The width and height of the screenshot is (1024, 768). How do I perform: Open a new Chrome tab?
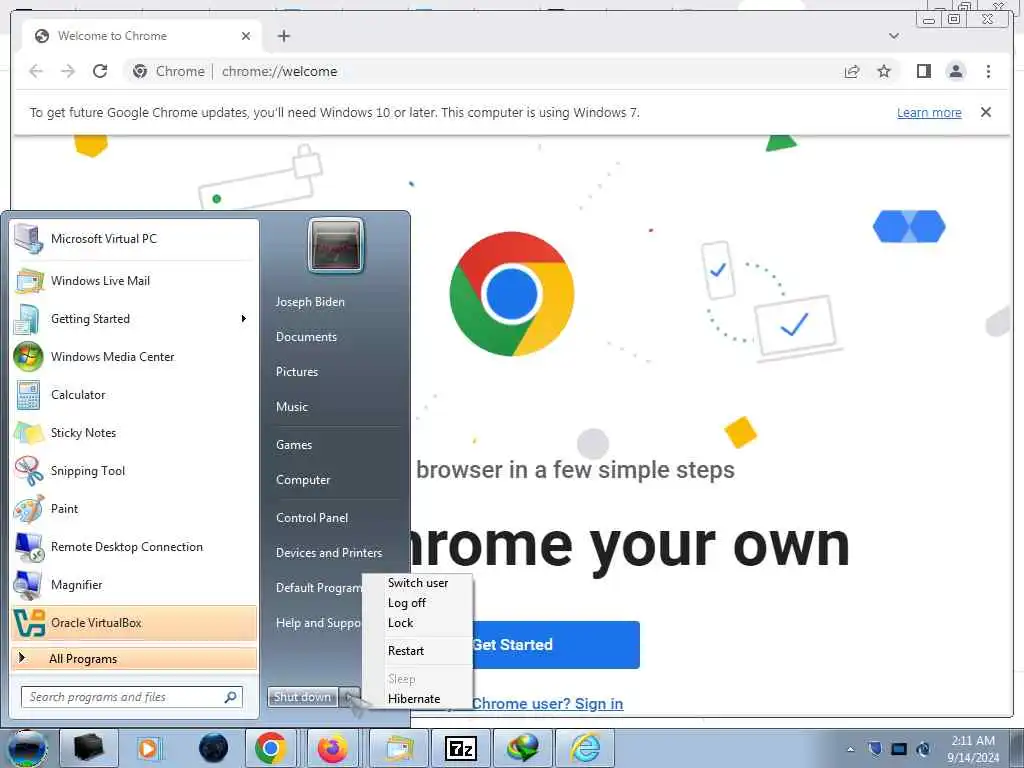(x=283, y=36)
